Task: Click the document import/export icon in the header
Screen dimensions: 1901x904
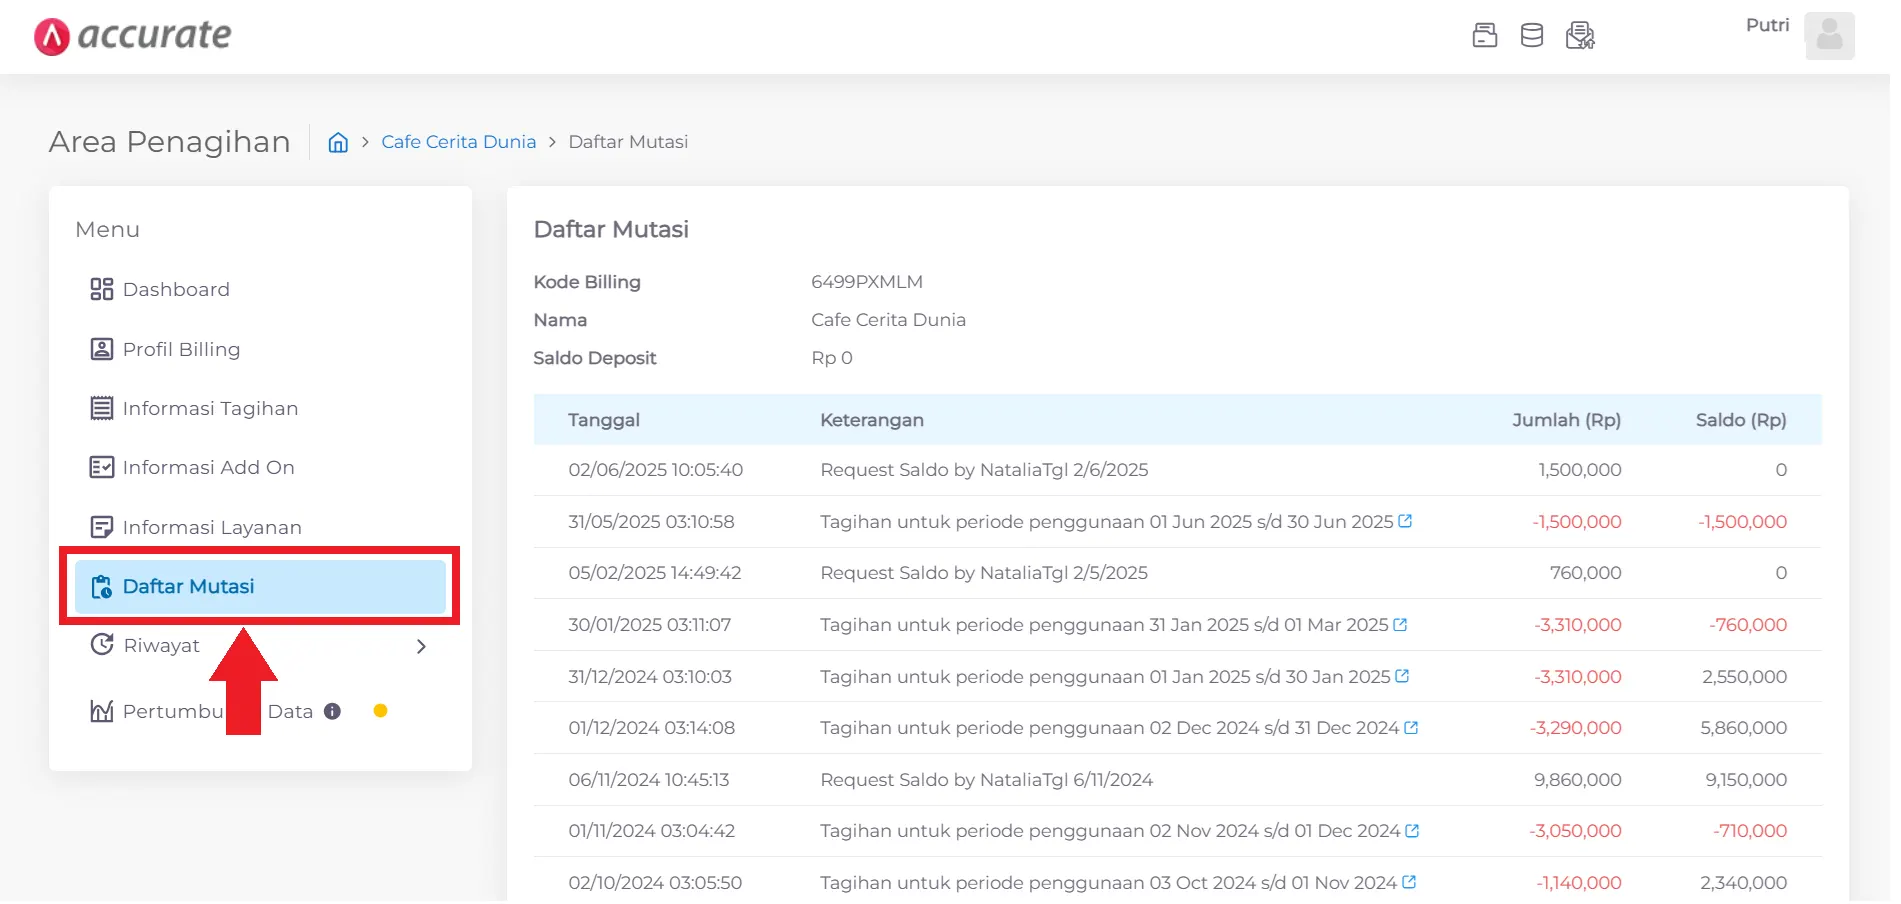Action: pos(1580,34)
